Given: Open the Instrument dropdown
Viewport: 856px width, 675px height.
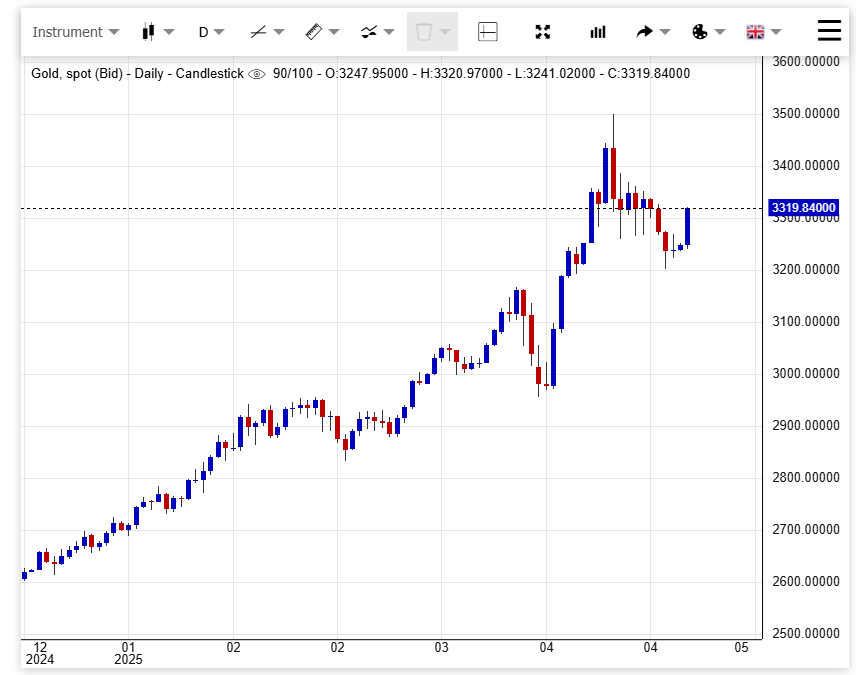Looking at the screenshot, I should tap(75, 32).
